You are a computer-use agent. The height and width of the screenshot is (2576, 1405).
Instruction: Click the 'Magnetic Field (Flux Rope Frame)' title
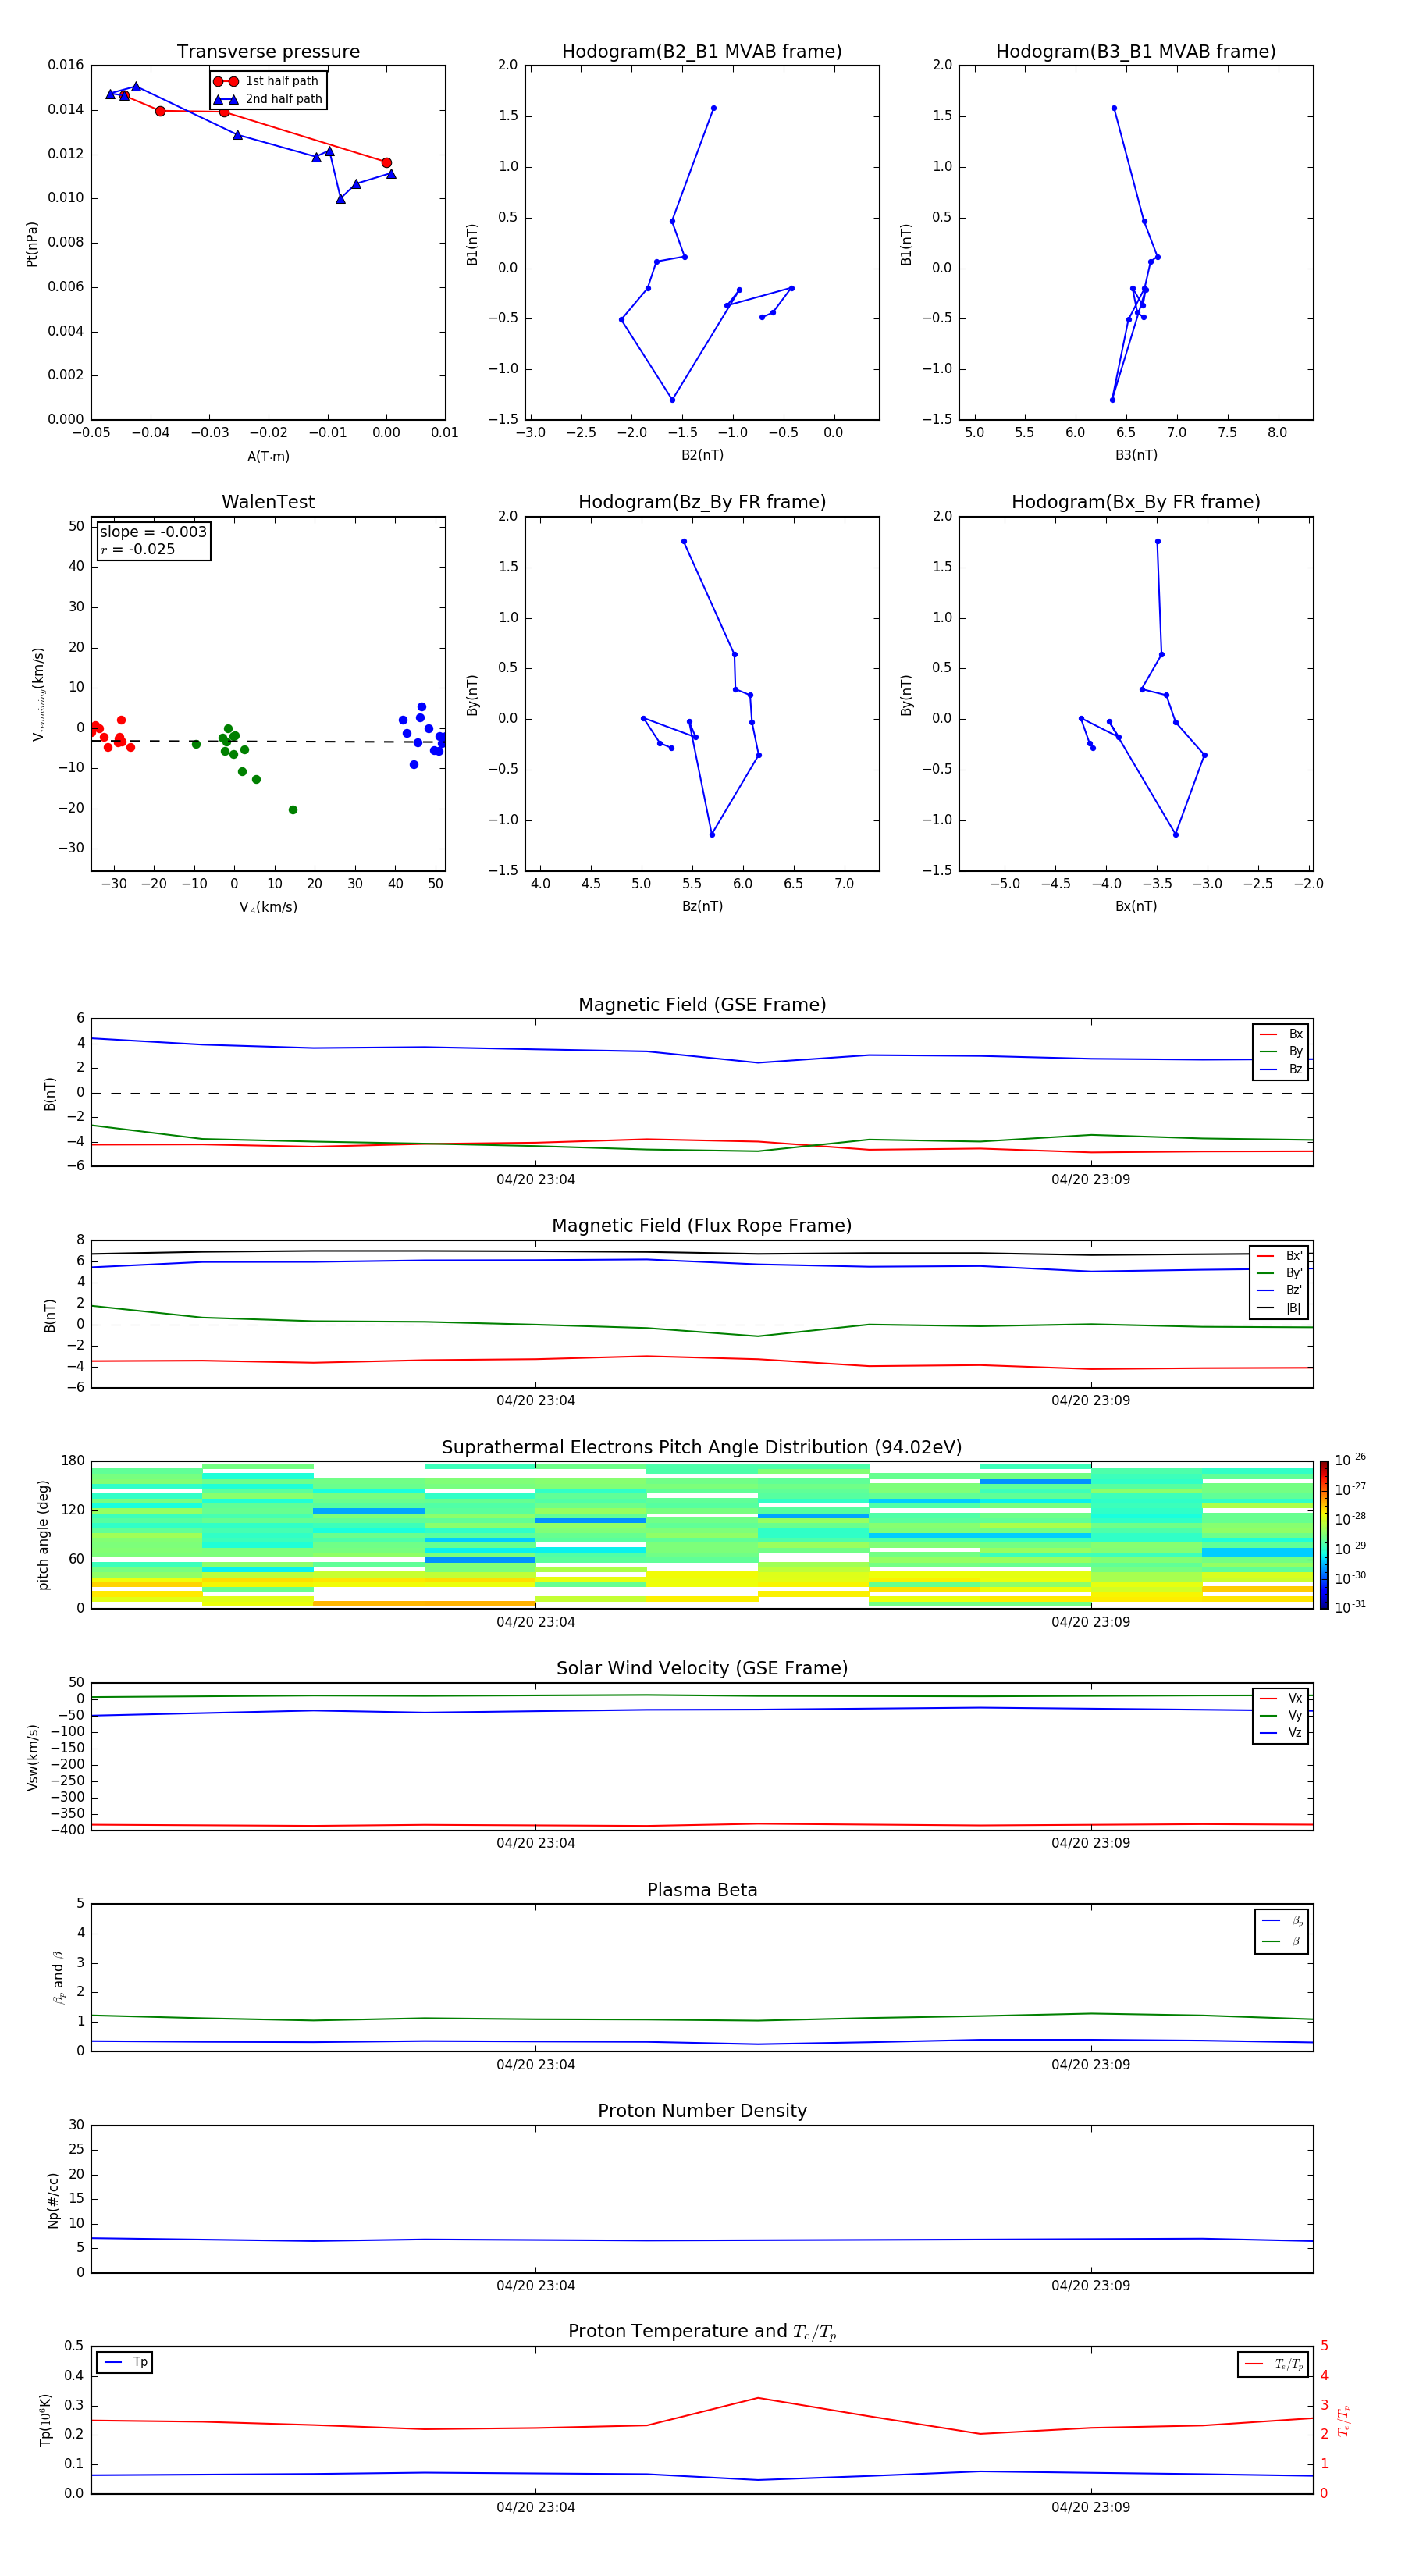coord(702,1226)
